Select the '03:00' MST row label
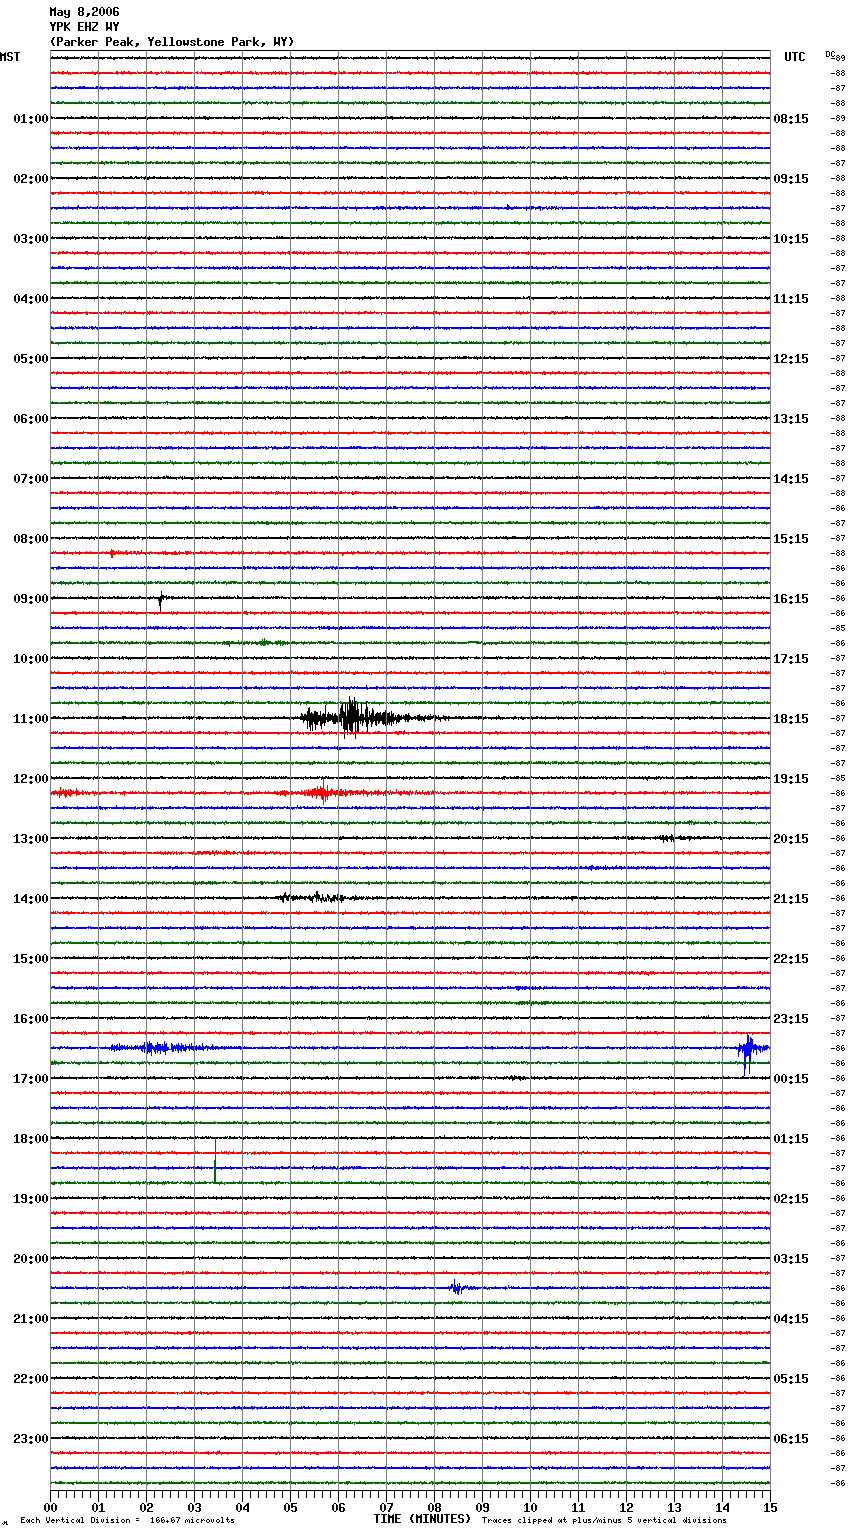The height and width of the screenshot is (1534, 850). (x=31, y=239)
